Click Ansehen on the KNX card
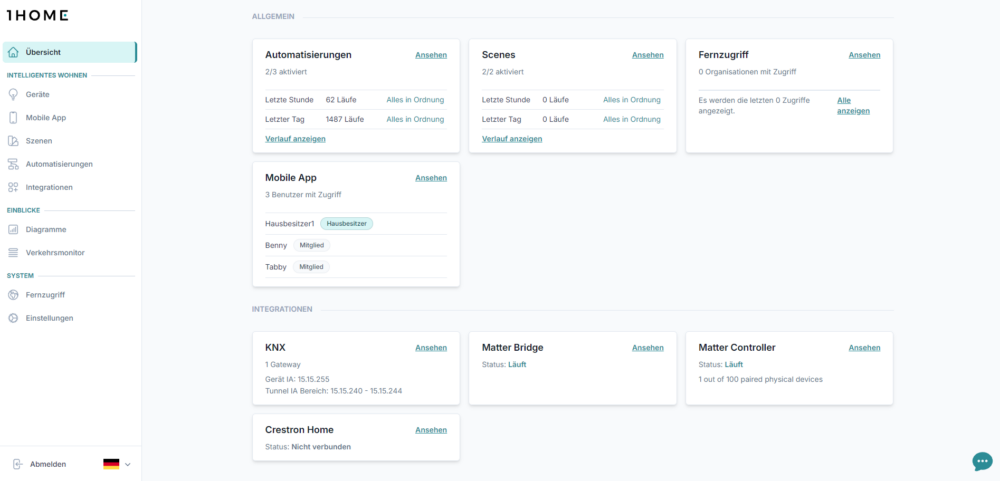The image size is (1000, 481). click(431, 348)
